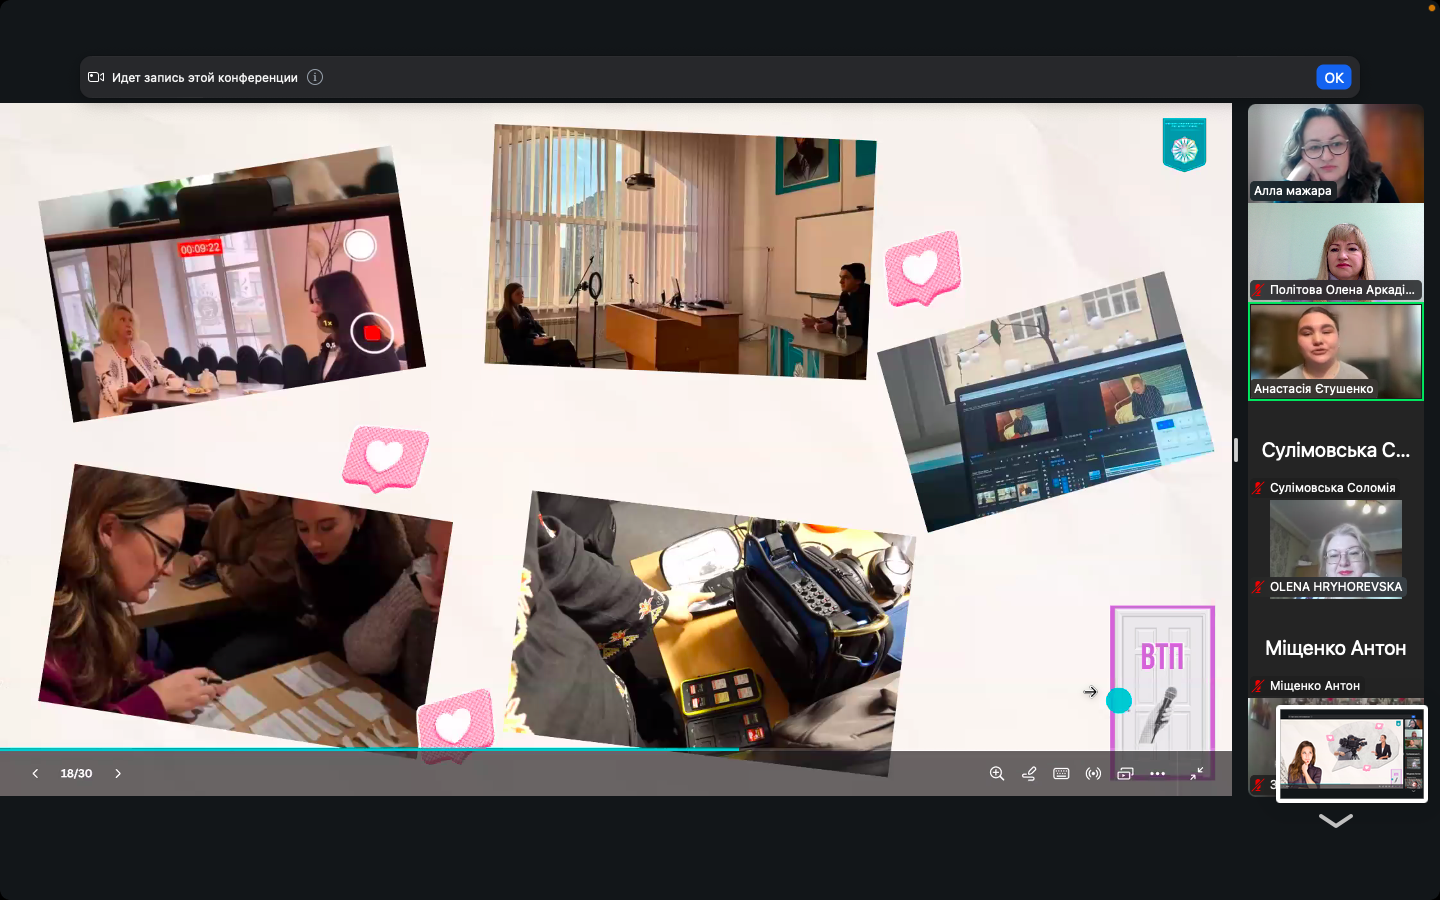Viewport: 1440px width, 900px height.
Task: Click Анастасія Єтушенко active speaker tile
Action: coord(1335,351)
